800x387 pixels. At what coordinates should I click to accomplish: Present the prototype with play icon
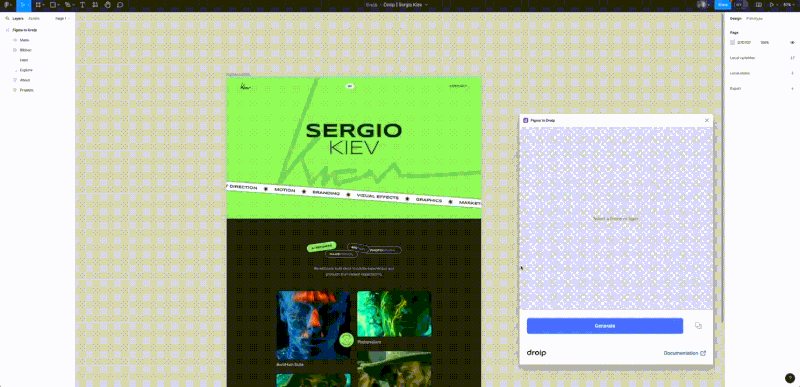[x=771, y=5]
